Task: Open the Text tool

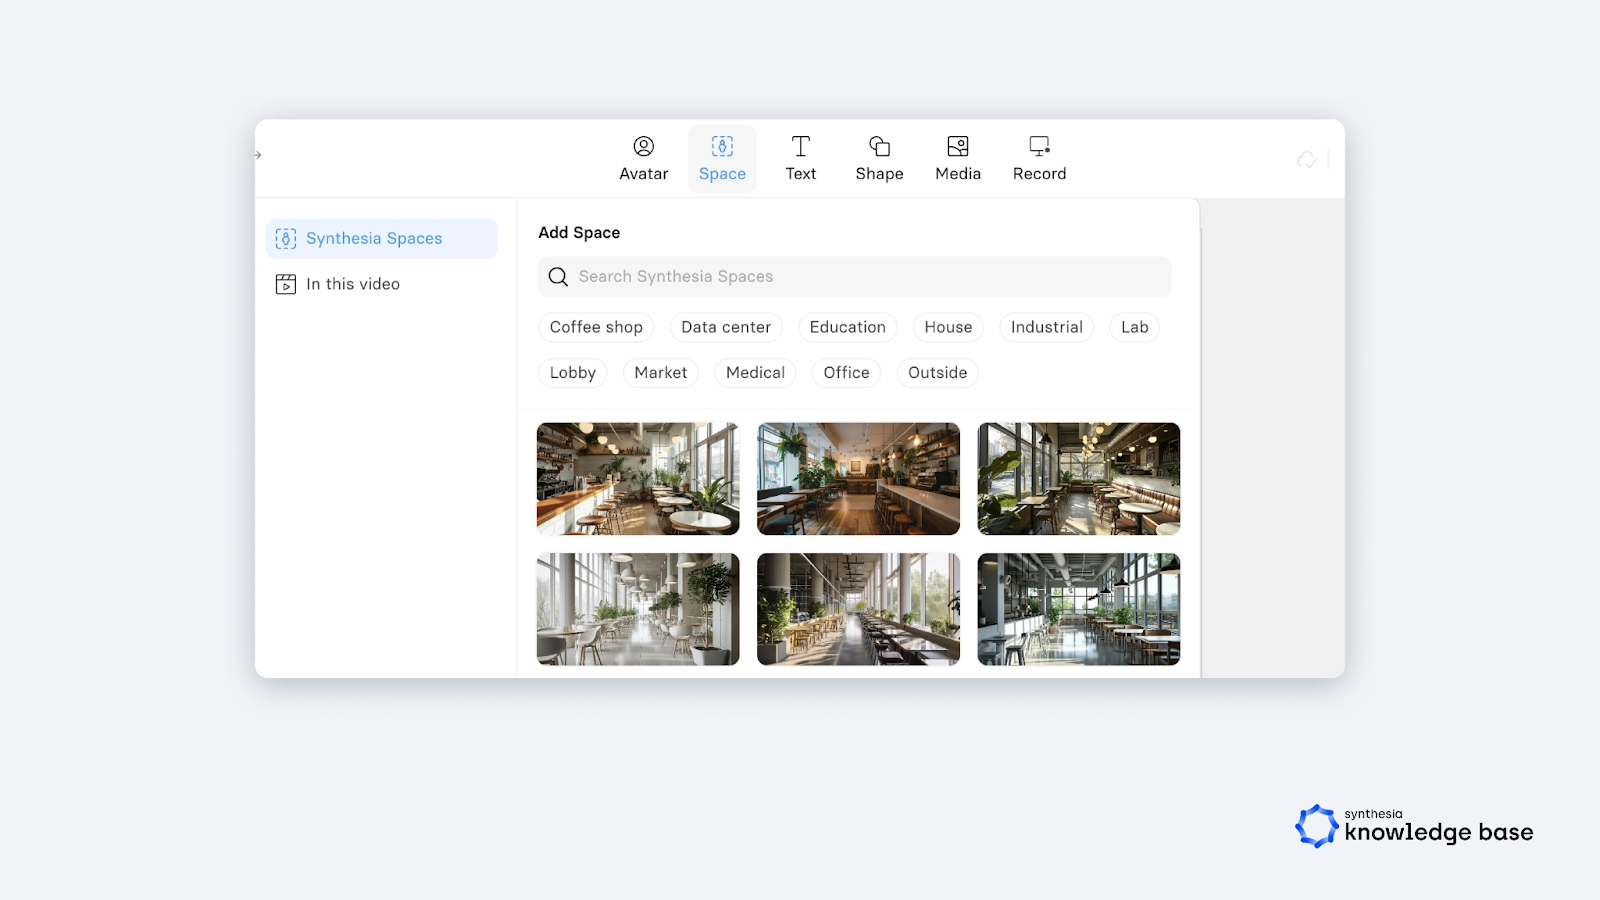Action: coord(800,159)
